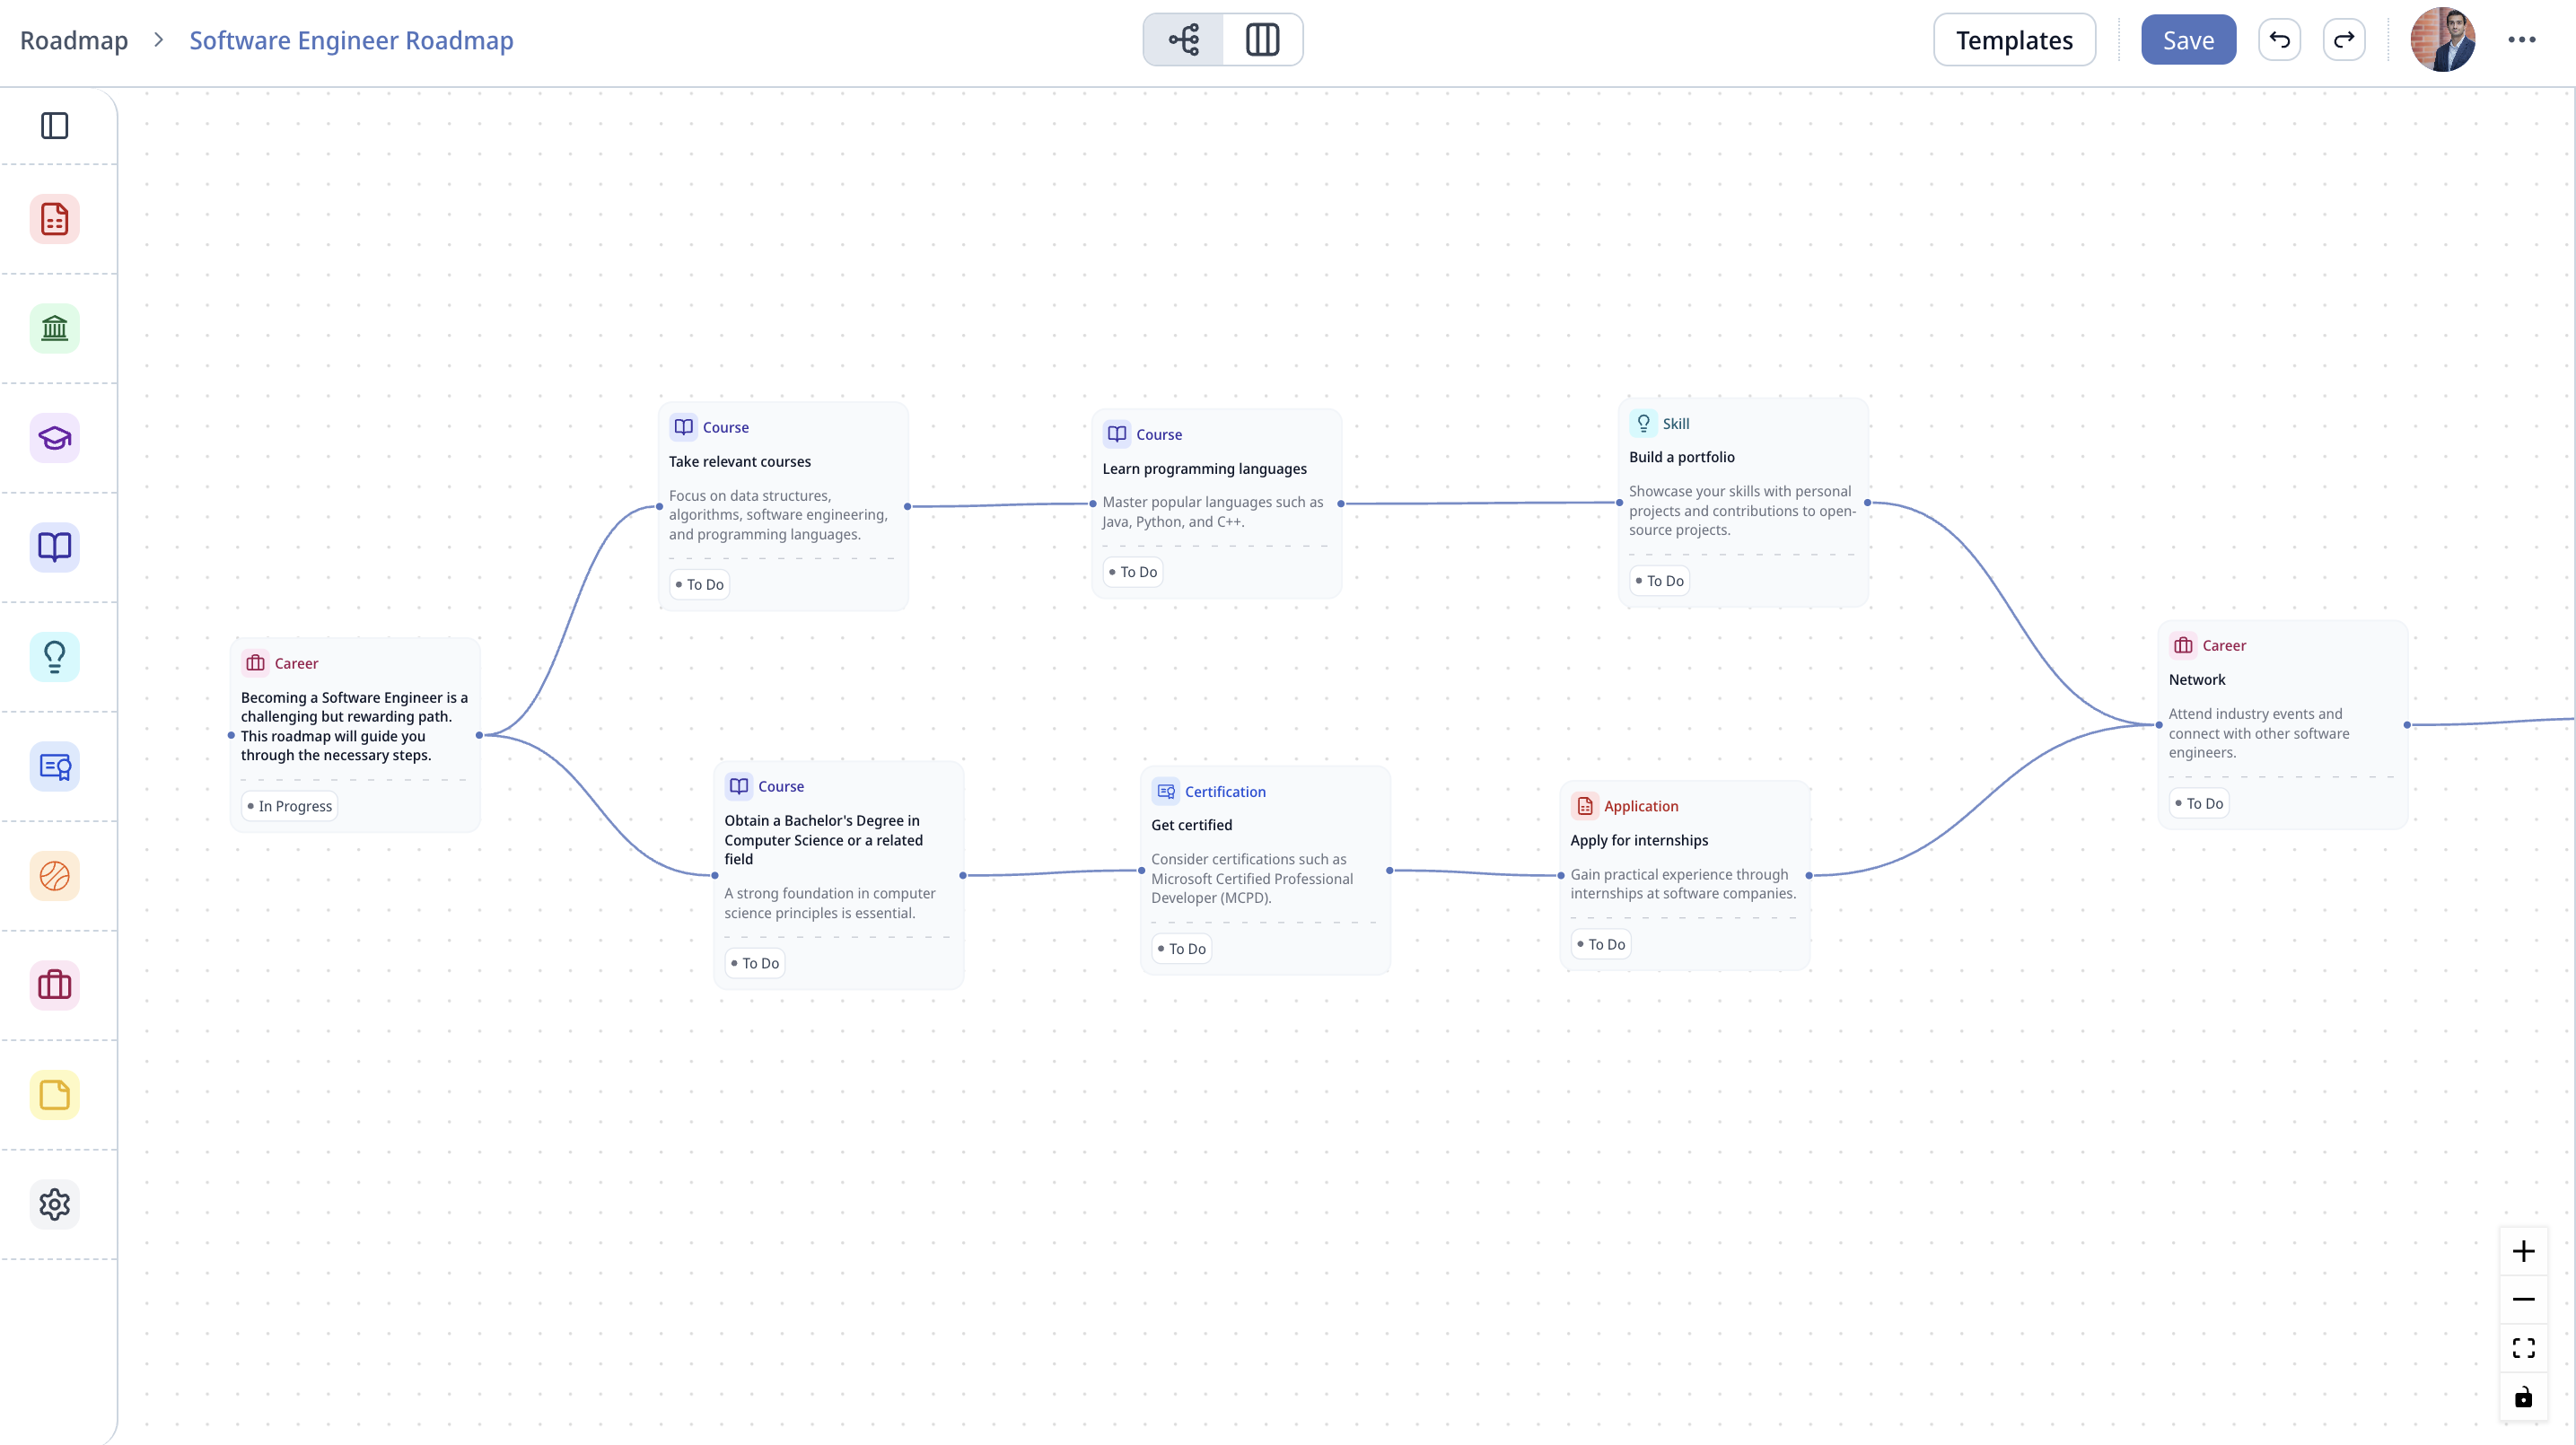
Task: Open the three-dot more options menu
Action: pyautogui.click(x=2521, y=40)
